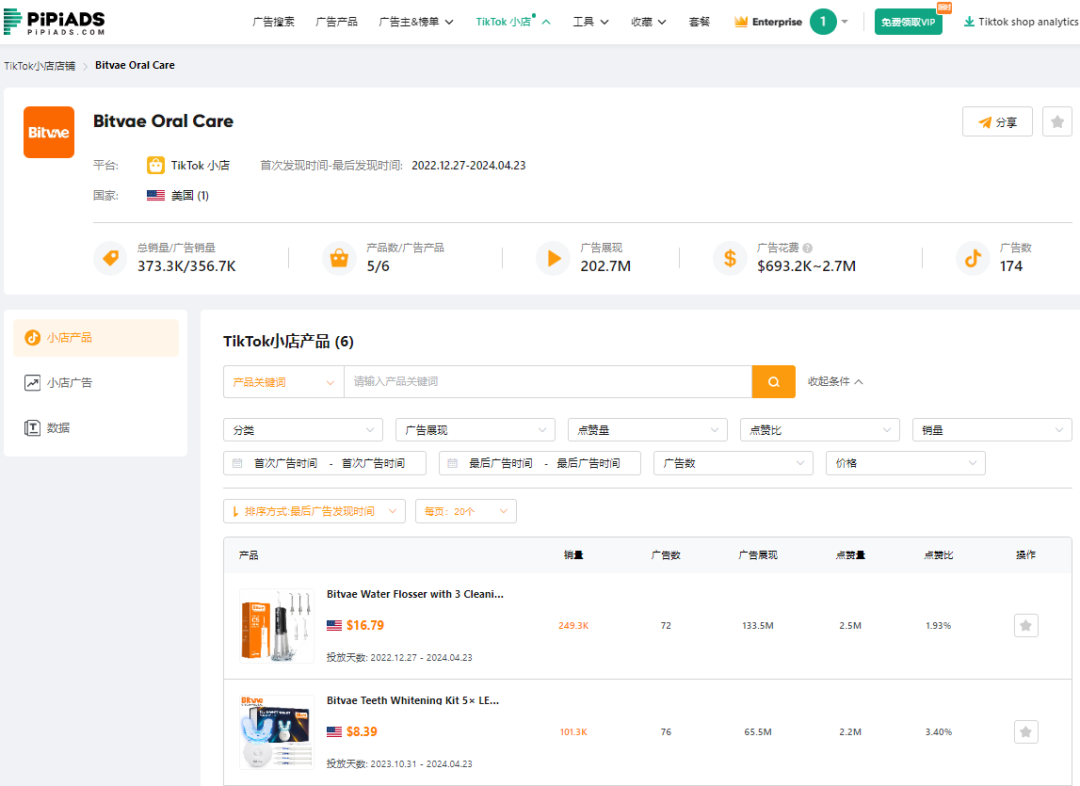Screen dimensions: 1080x786
Task: Open the account dropdown arrow beside avatar
Action: 844,22
